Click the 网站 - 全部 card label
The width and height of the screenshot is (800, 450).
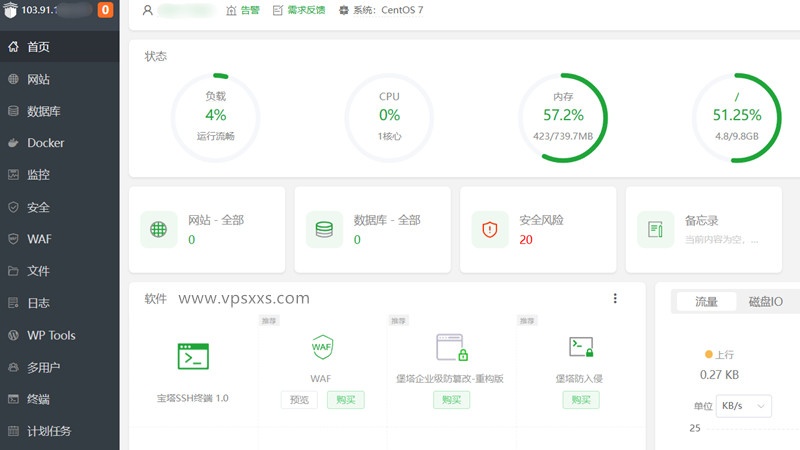tap(216, 220)
